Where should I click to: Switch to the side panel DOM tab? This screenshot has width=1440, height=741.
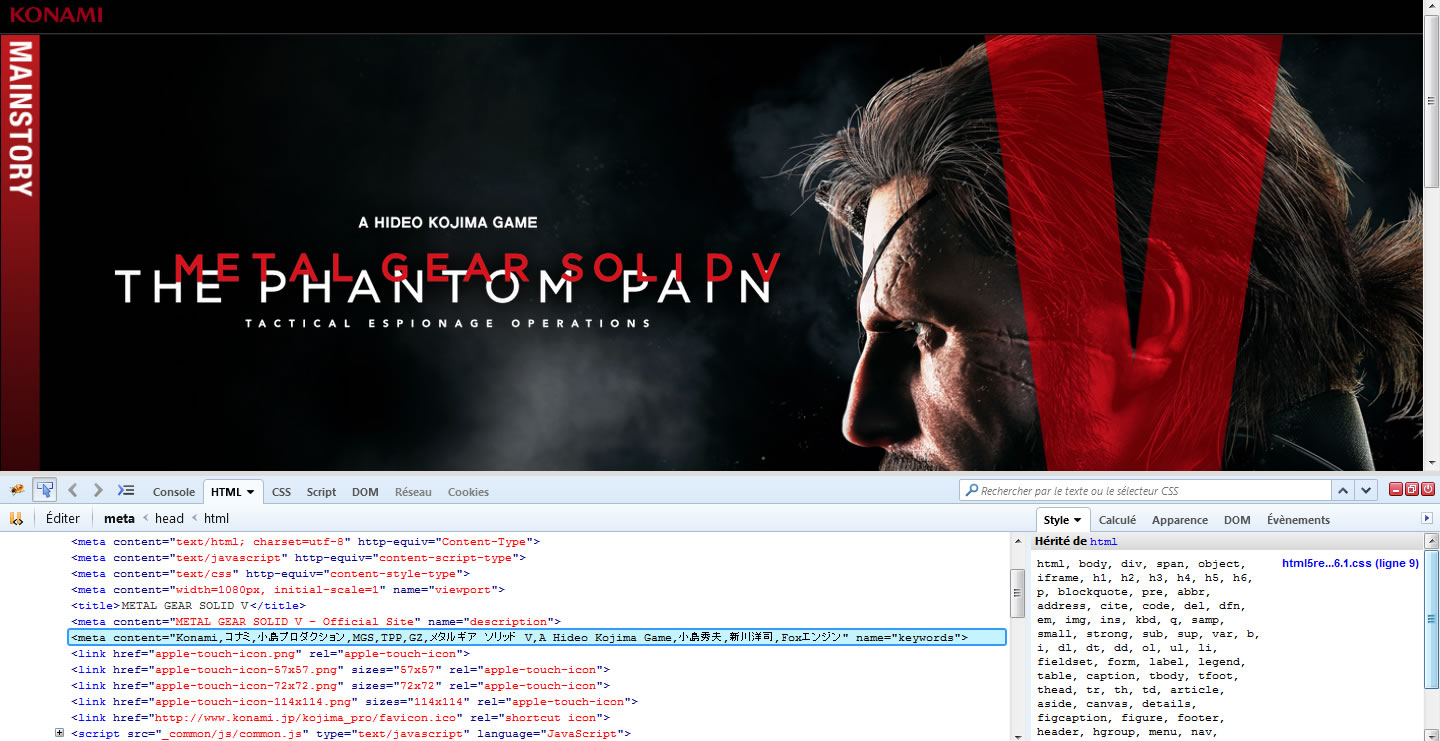coord(1237,520)
